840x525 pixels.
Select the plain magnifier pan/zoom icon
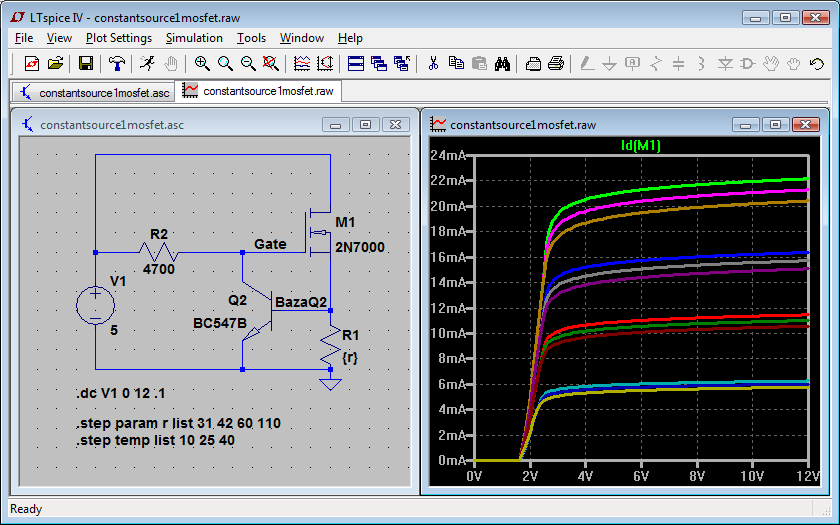coord(225,64)
